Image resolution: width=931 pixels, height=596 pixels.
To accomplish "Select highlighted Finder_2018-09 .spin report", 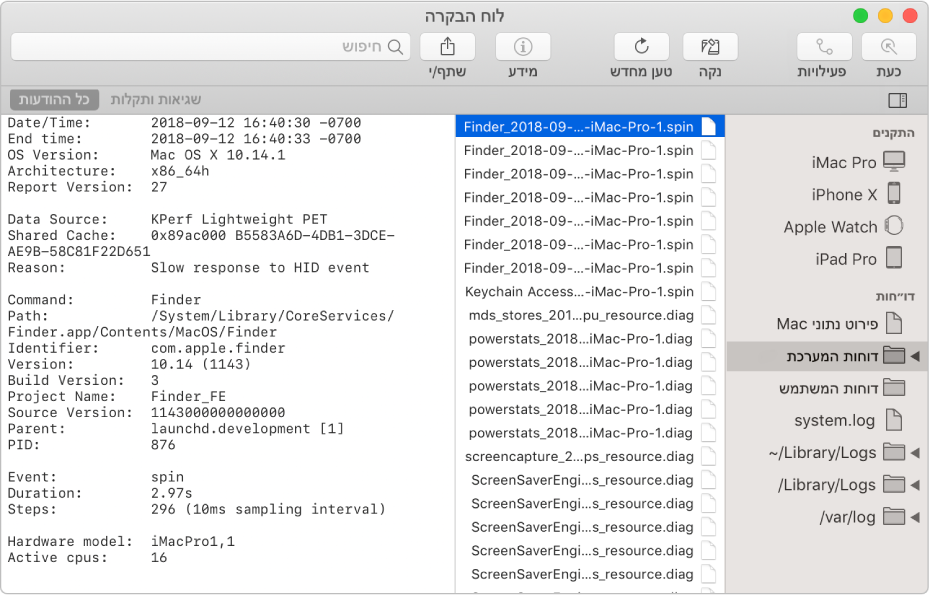I will (x=590, y=126).
